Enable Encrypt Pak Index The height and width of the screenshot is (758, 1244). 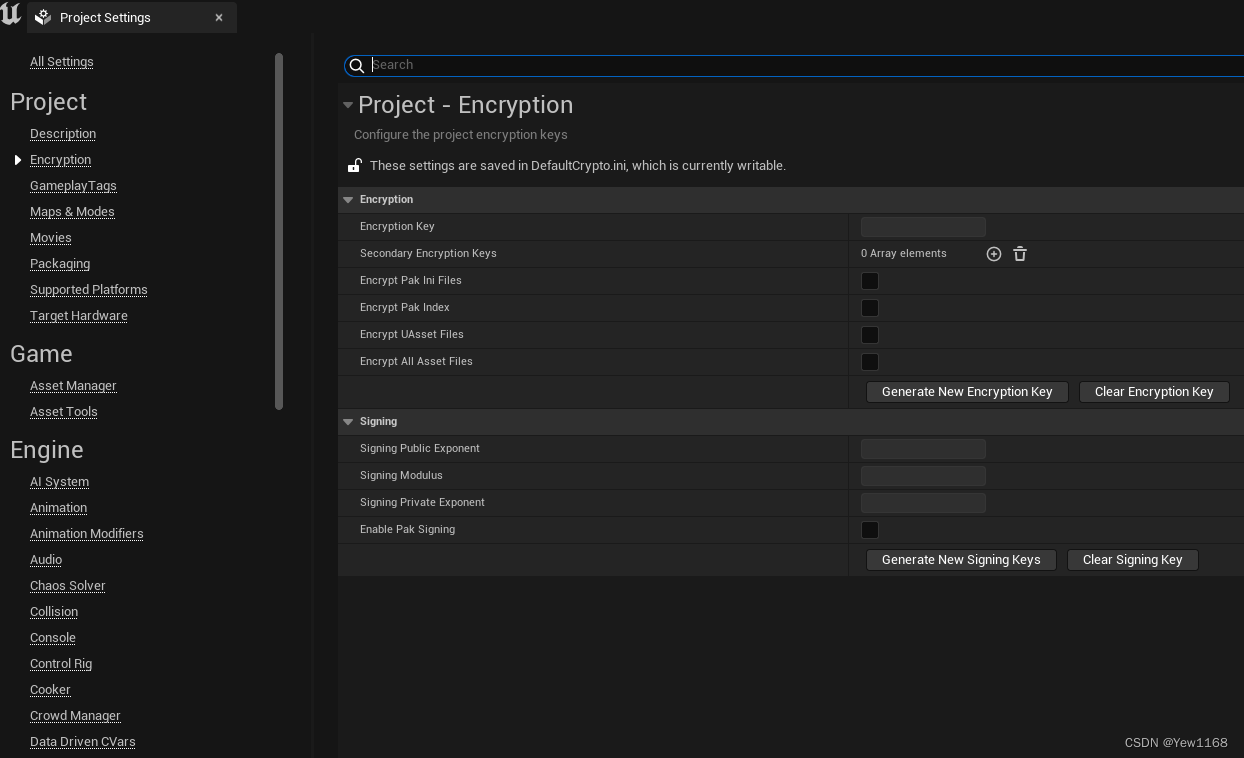[x=870, y=308]
